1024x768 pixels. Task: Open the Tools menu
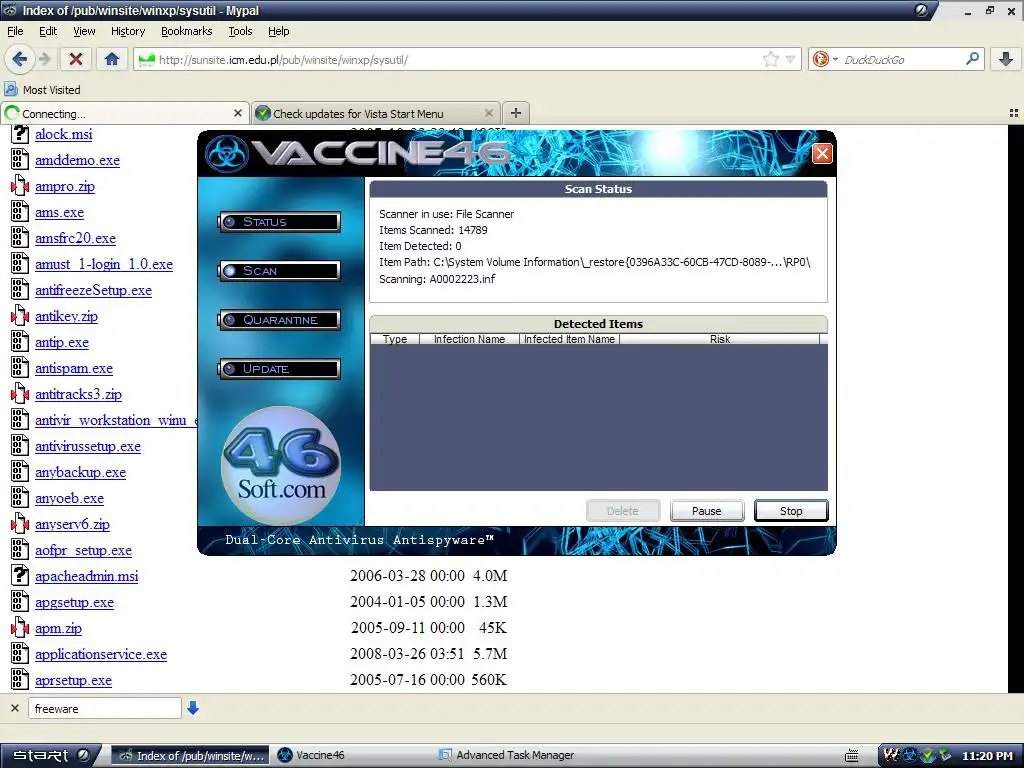pyautogui.click(x=240, y=31)
